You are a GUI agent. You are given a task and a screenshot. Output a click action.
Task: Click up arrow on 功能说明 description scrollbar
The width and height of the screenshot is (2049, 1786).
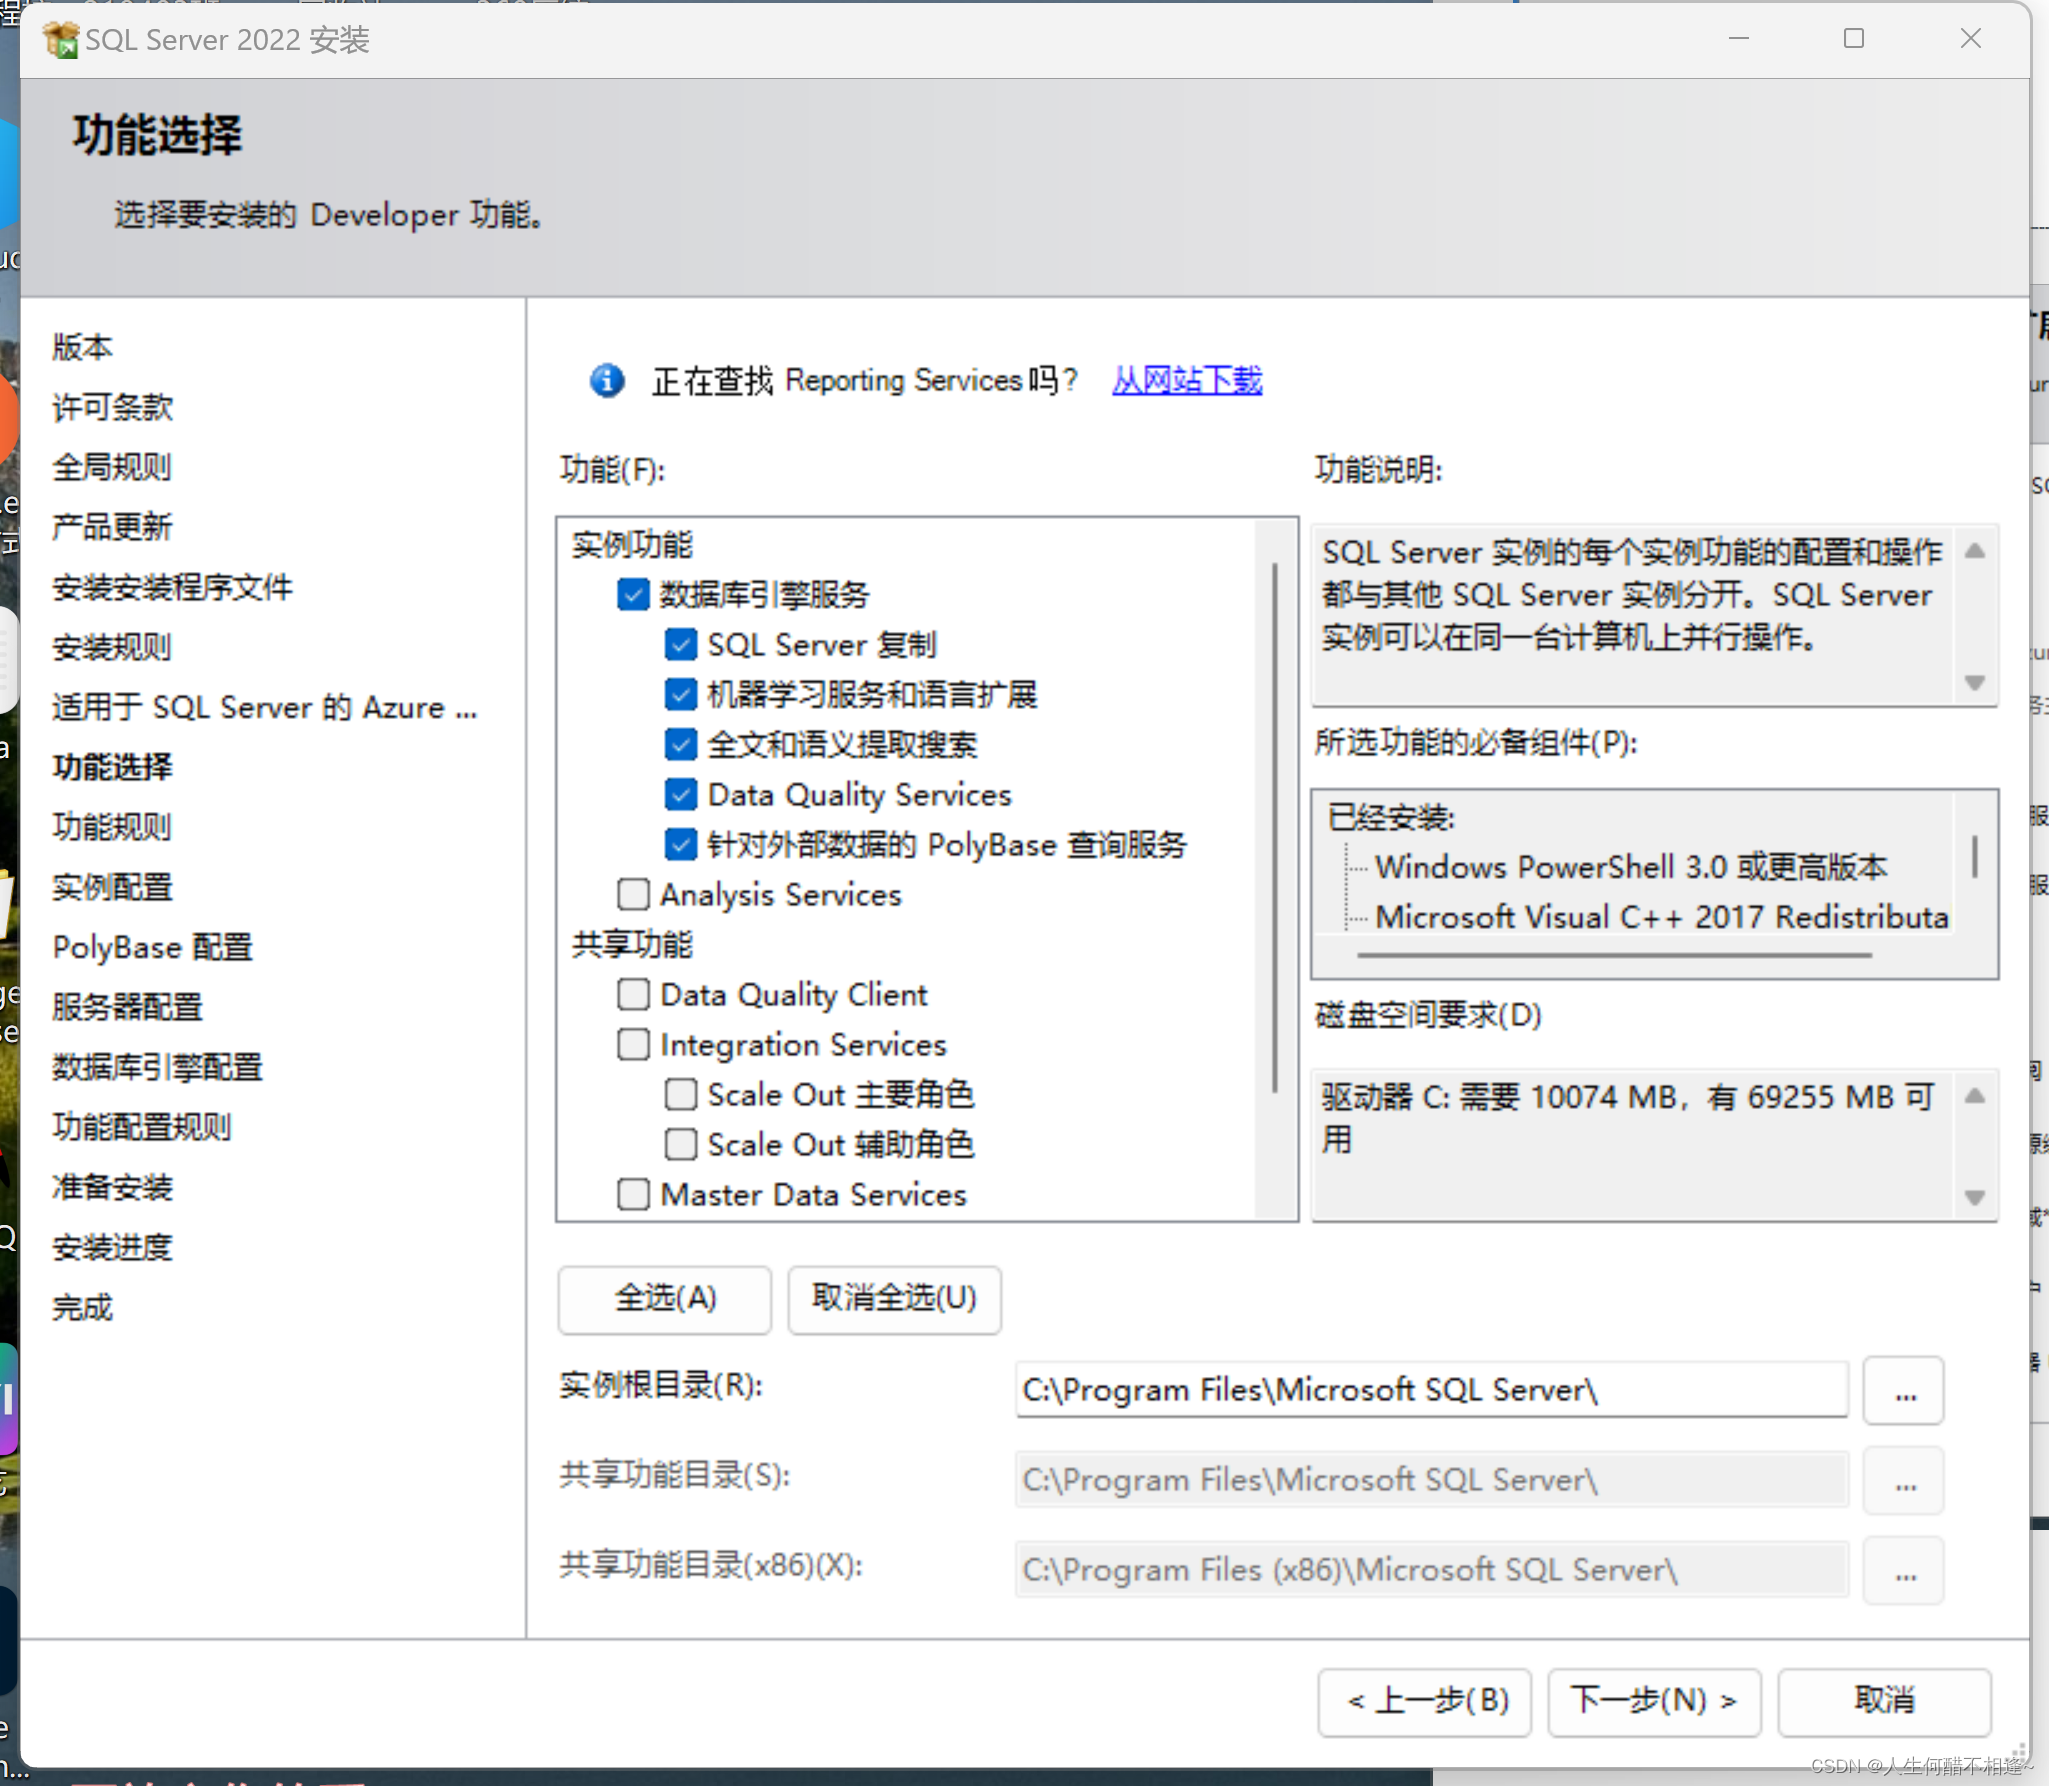[x=1974, y=551]
